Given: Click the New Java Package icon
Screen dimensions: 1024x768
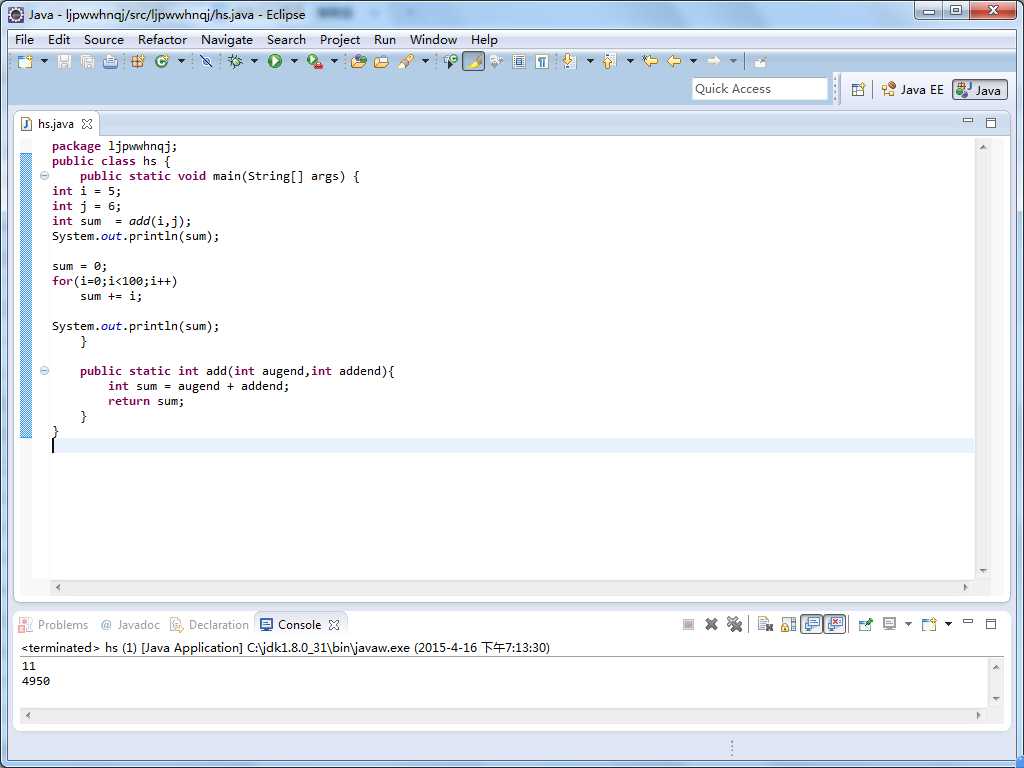Looking at the screenshot, I should [138, 62].
